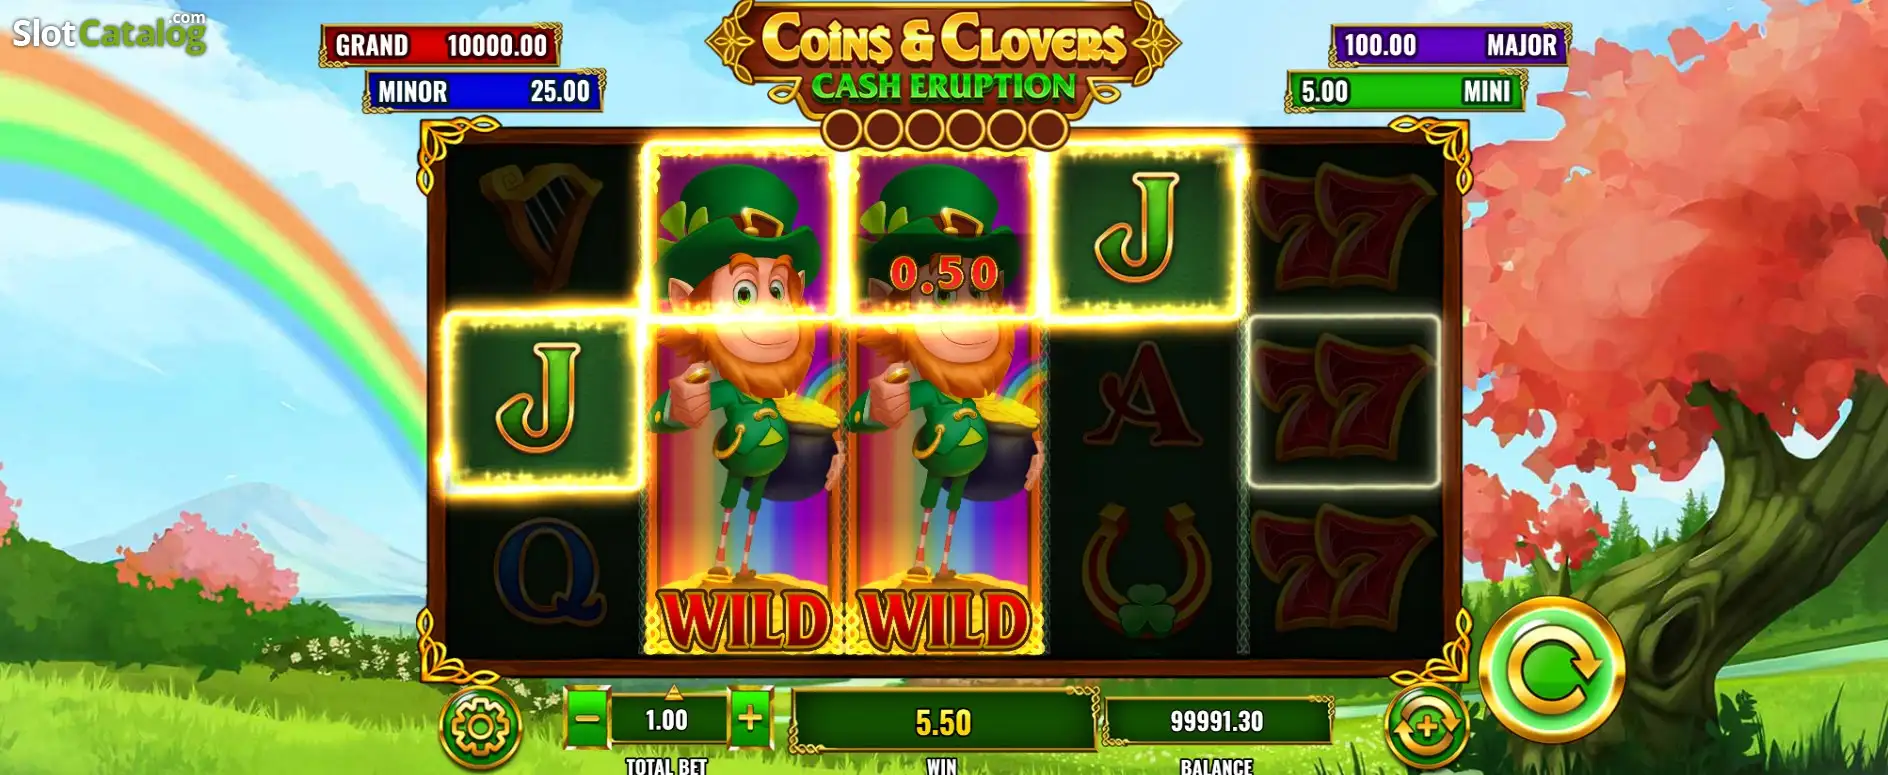1888x775 pixels.
Task: Select the MINI 5.00 jackpot label
Action: (1406, 91)
